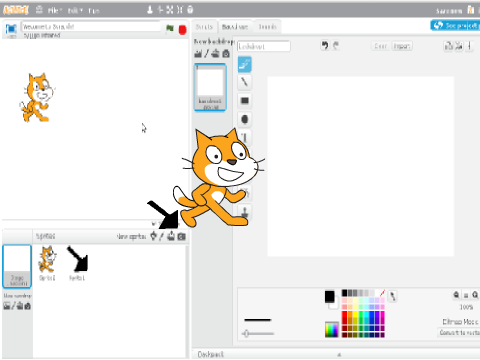Paint new backdrop in editor pane
Viewport: 480px width, 360px height.
click(207, 53)
